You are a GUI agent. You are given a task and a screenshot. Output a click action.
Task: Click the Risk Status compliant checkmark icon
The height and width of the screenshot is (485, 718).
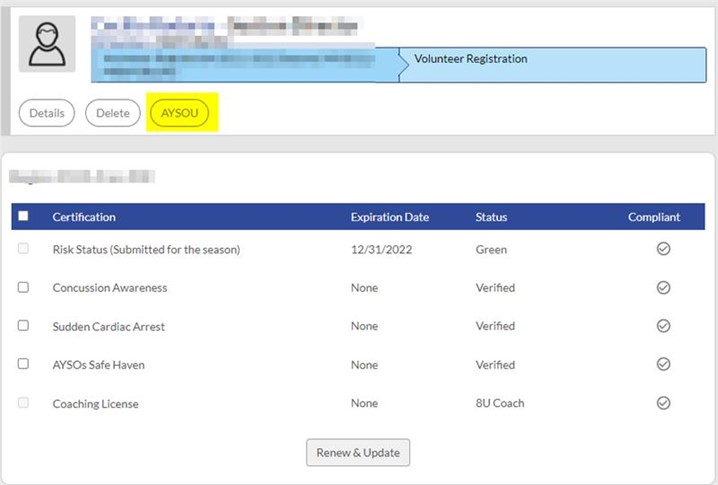click(x=662, y=249)
